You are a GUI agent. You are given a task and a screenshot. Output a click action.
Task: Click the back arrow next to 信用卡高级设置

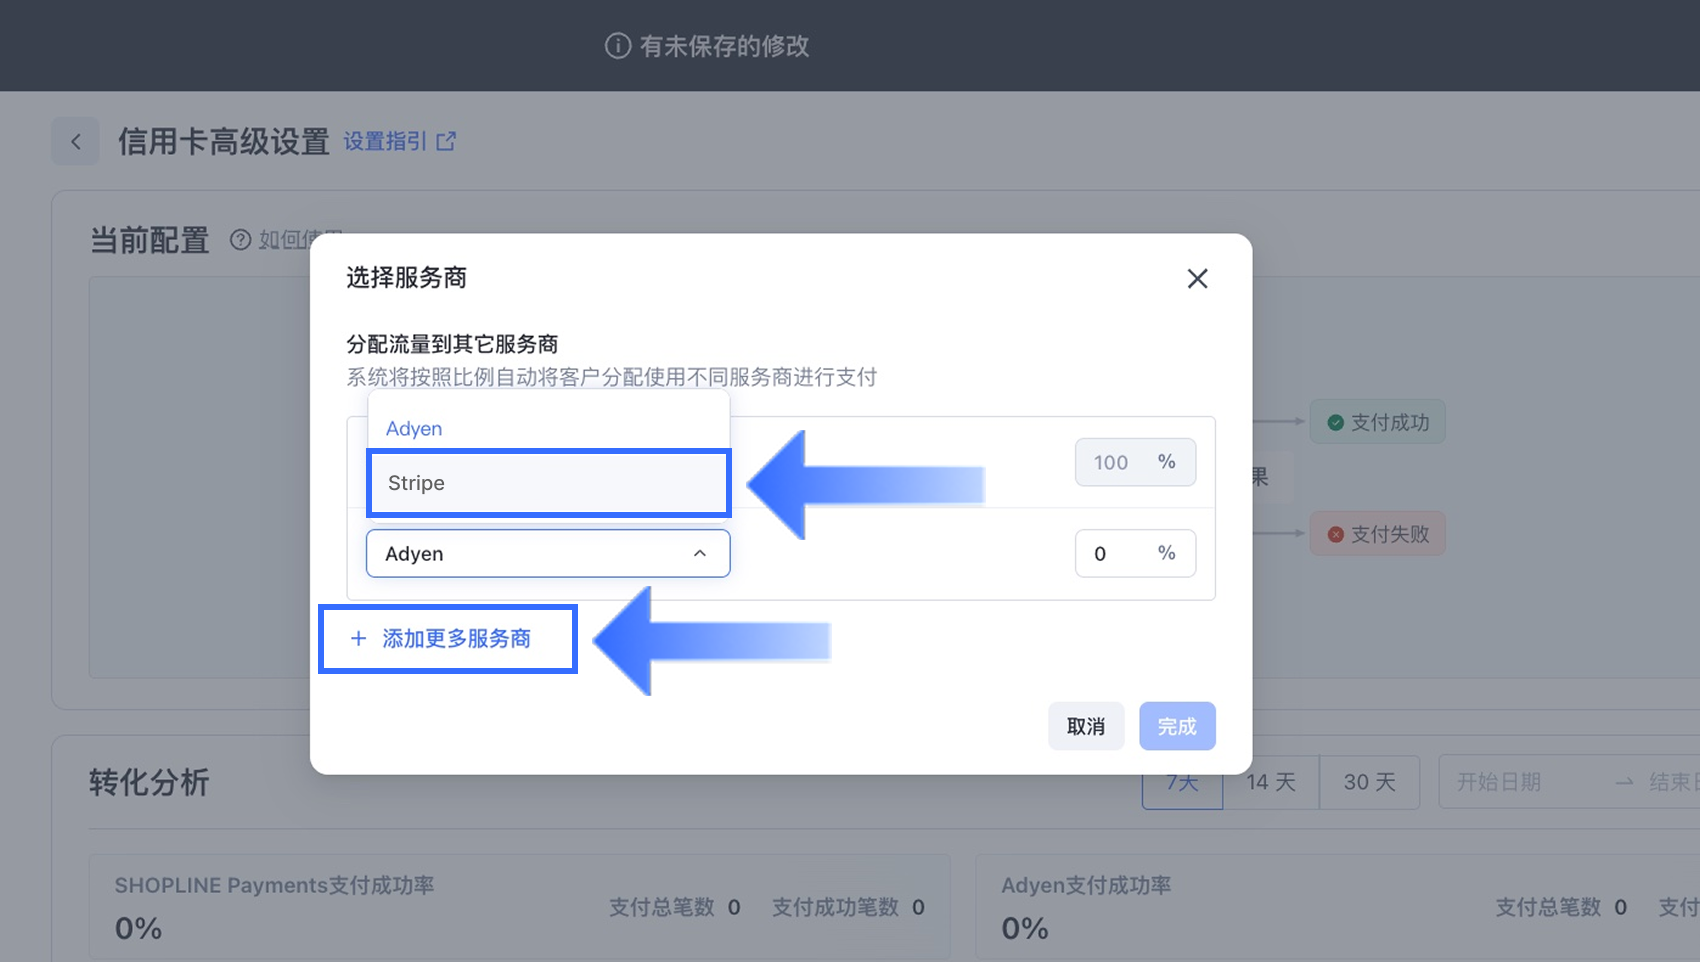pos(76,142)
